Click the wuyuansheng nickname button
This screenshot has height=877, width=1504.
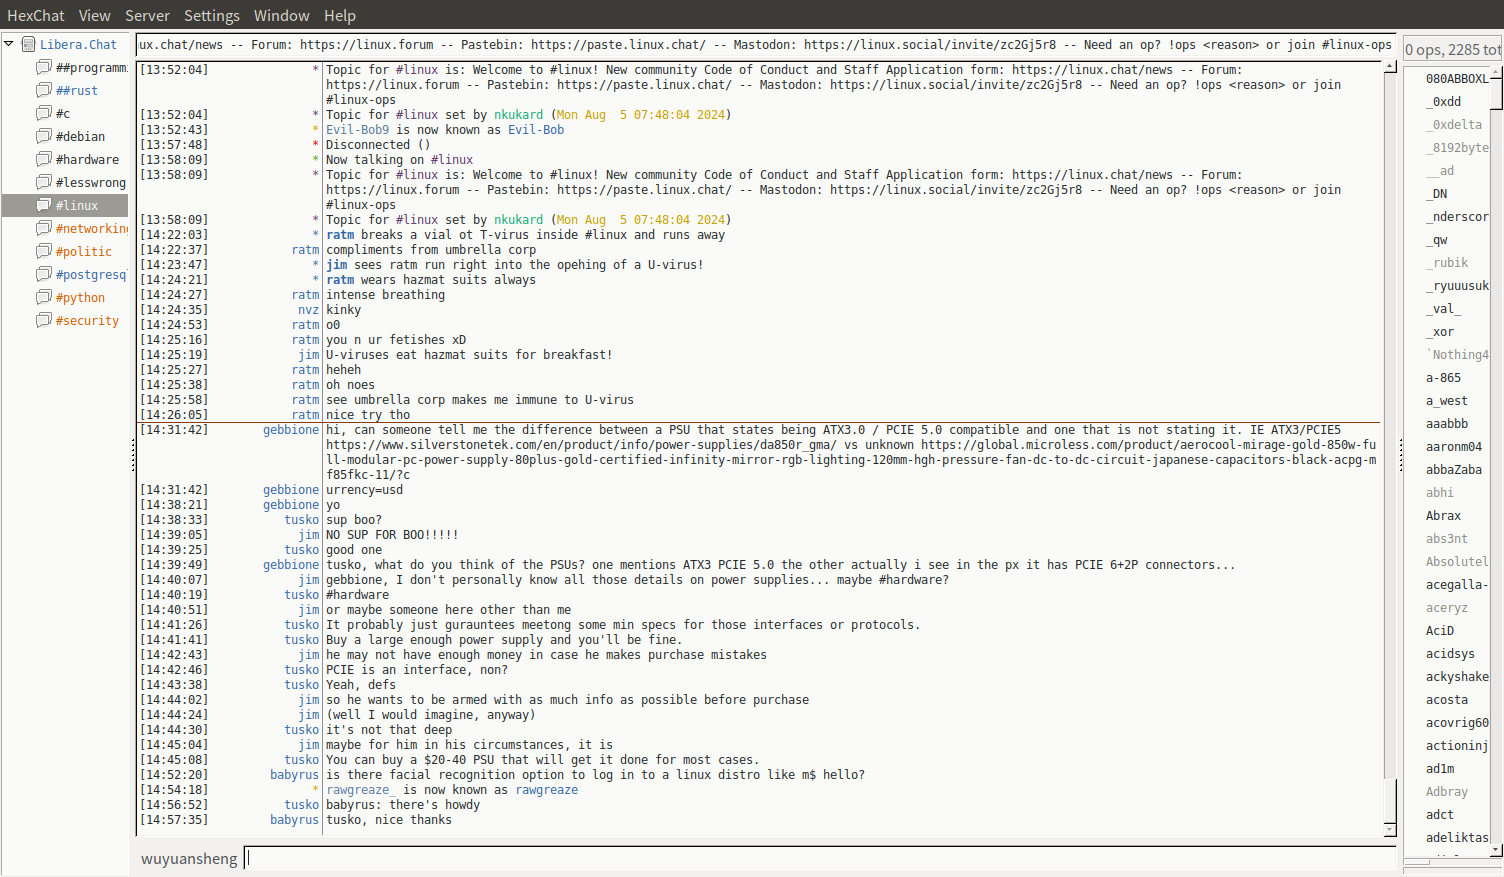(189, 859)
